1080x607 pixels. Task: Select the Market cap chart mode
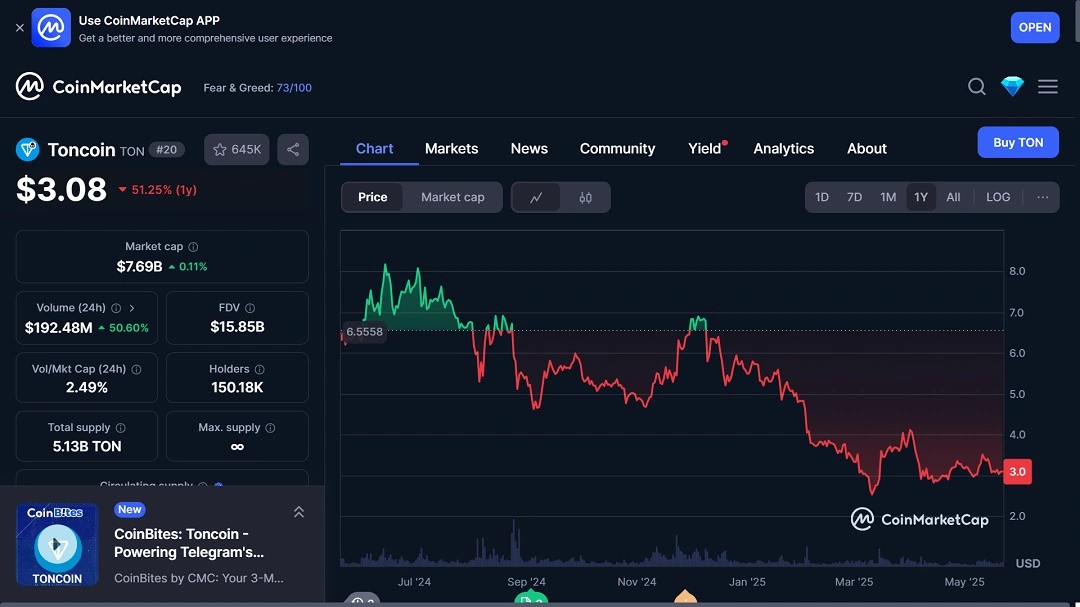tap(453, 197)
